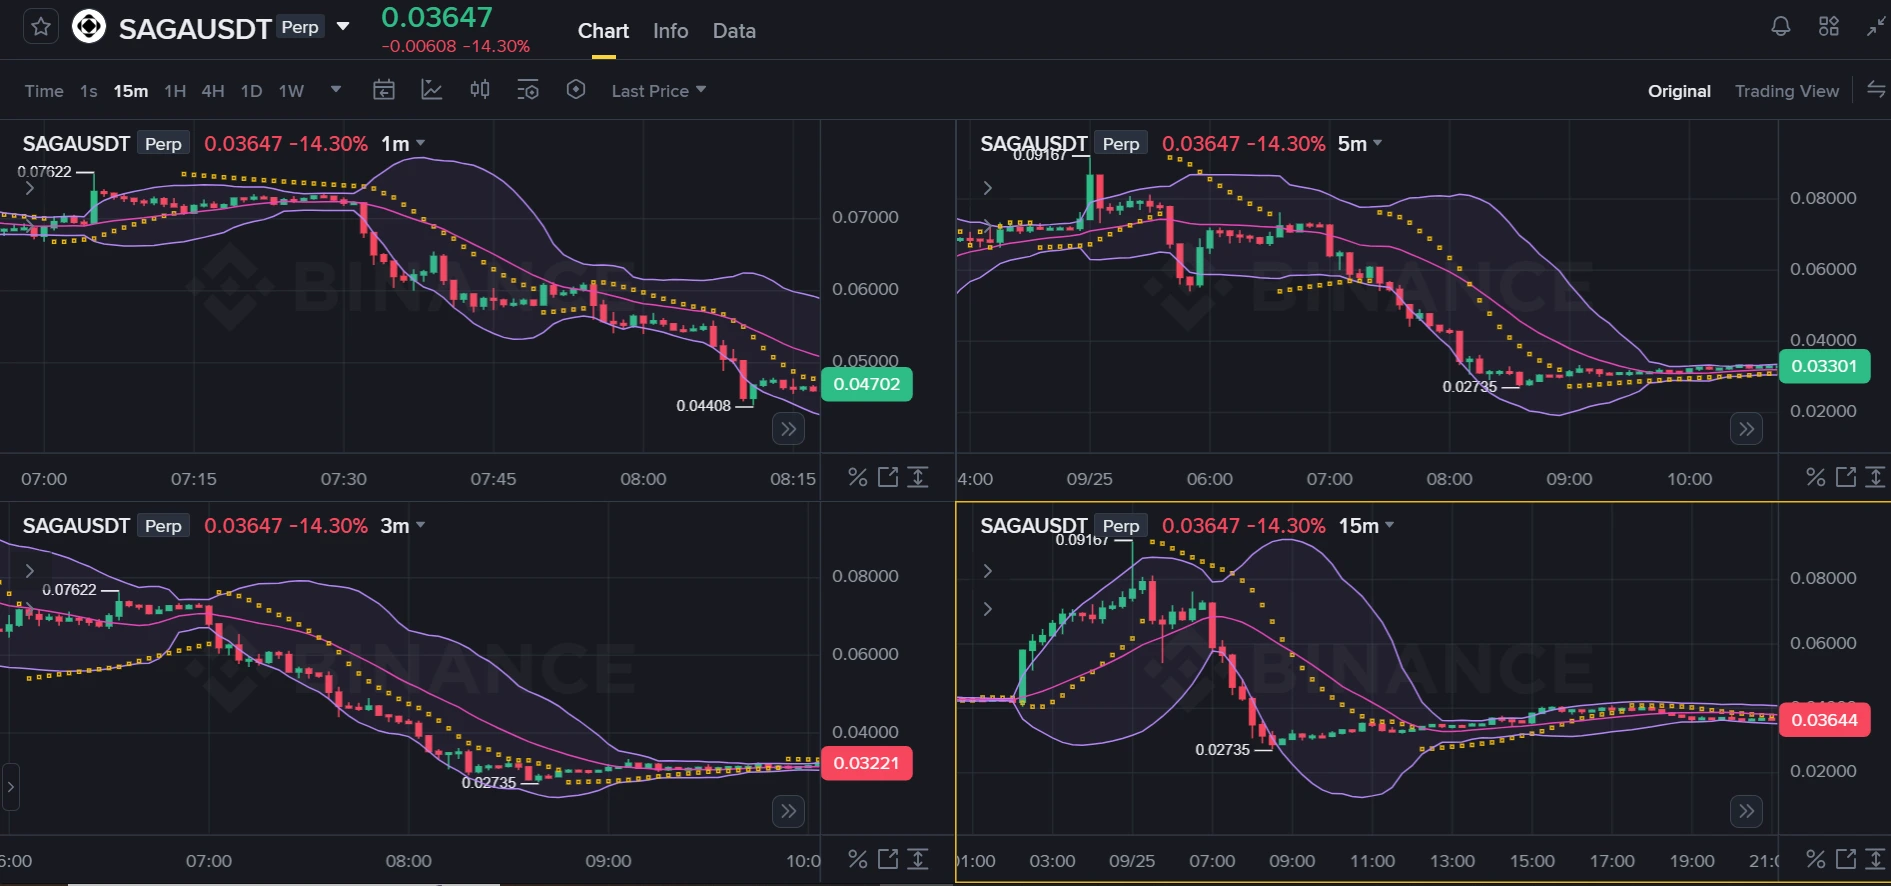The width and height of the screenshot is (1891, 886).
Task: Jump to latest candle in 15m chart
Action: (x=1747, y=811)
